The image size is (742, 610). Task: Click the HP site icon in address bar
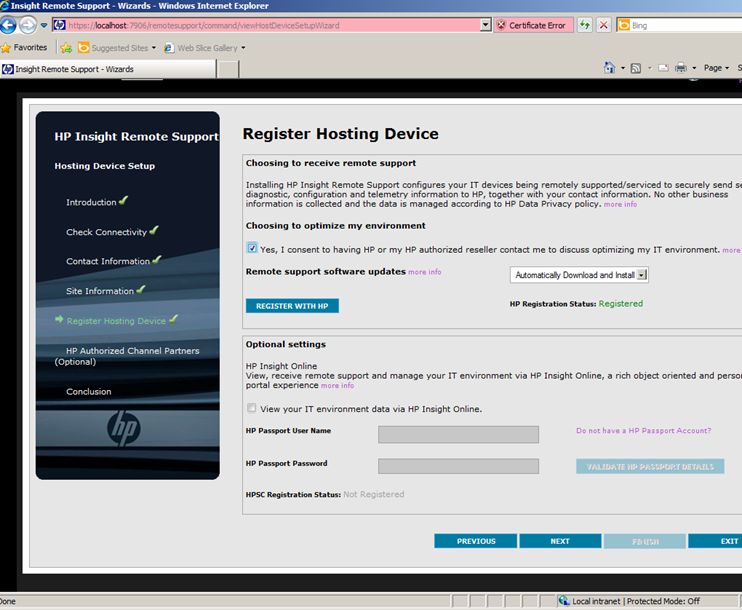(60, 25)
